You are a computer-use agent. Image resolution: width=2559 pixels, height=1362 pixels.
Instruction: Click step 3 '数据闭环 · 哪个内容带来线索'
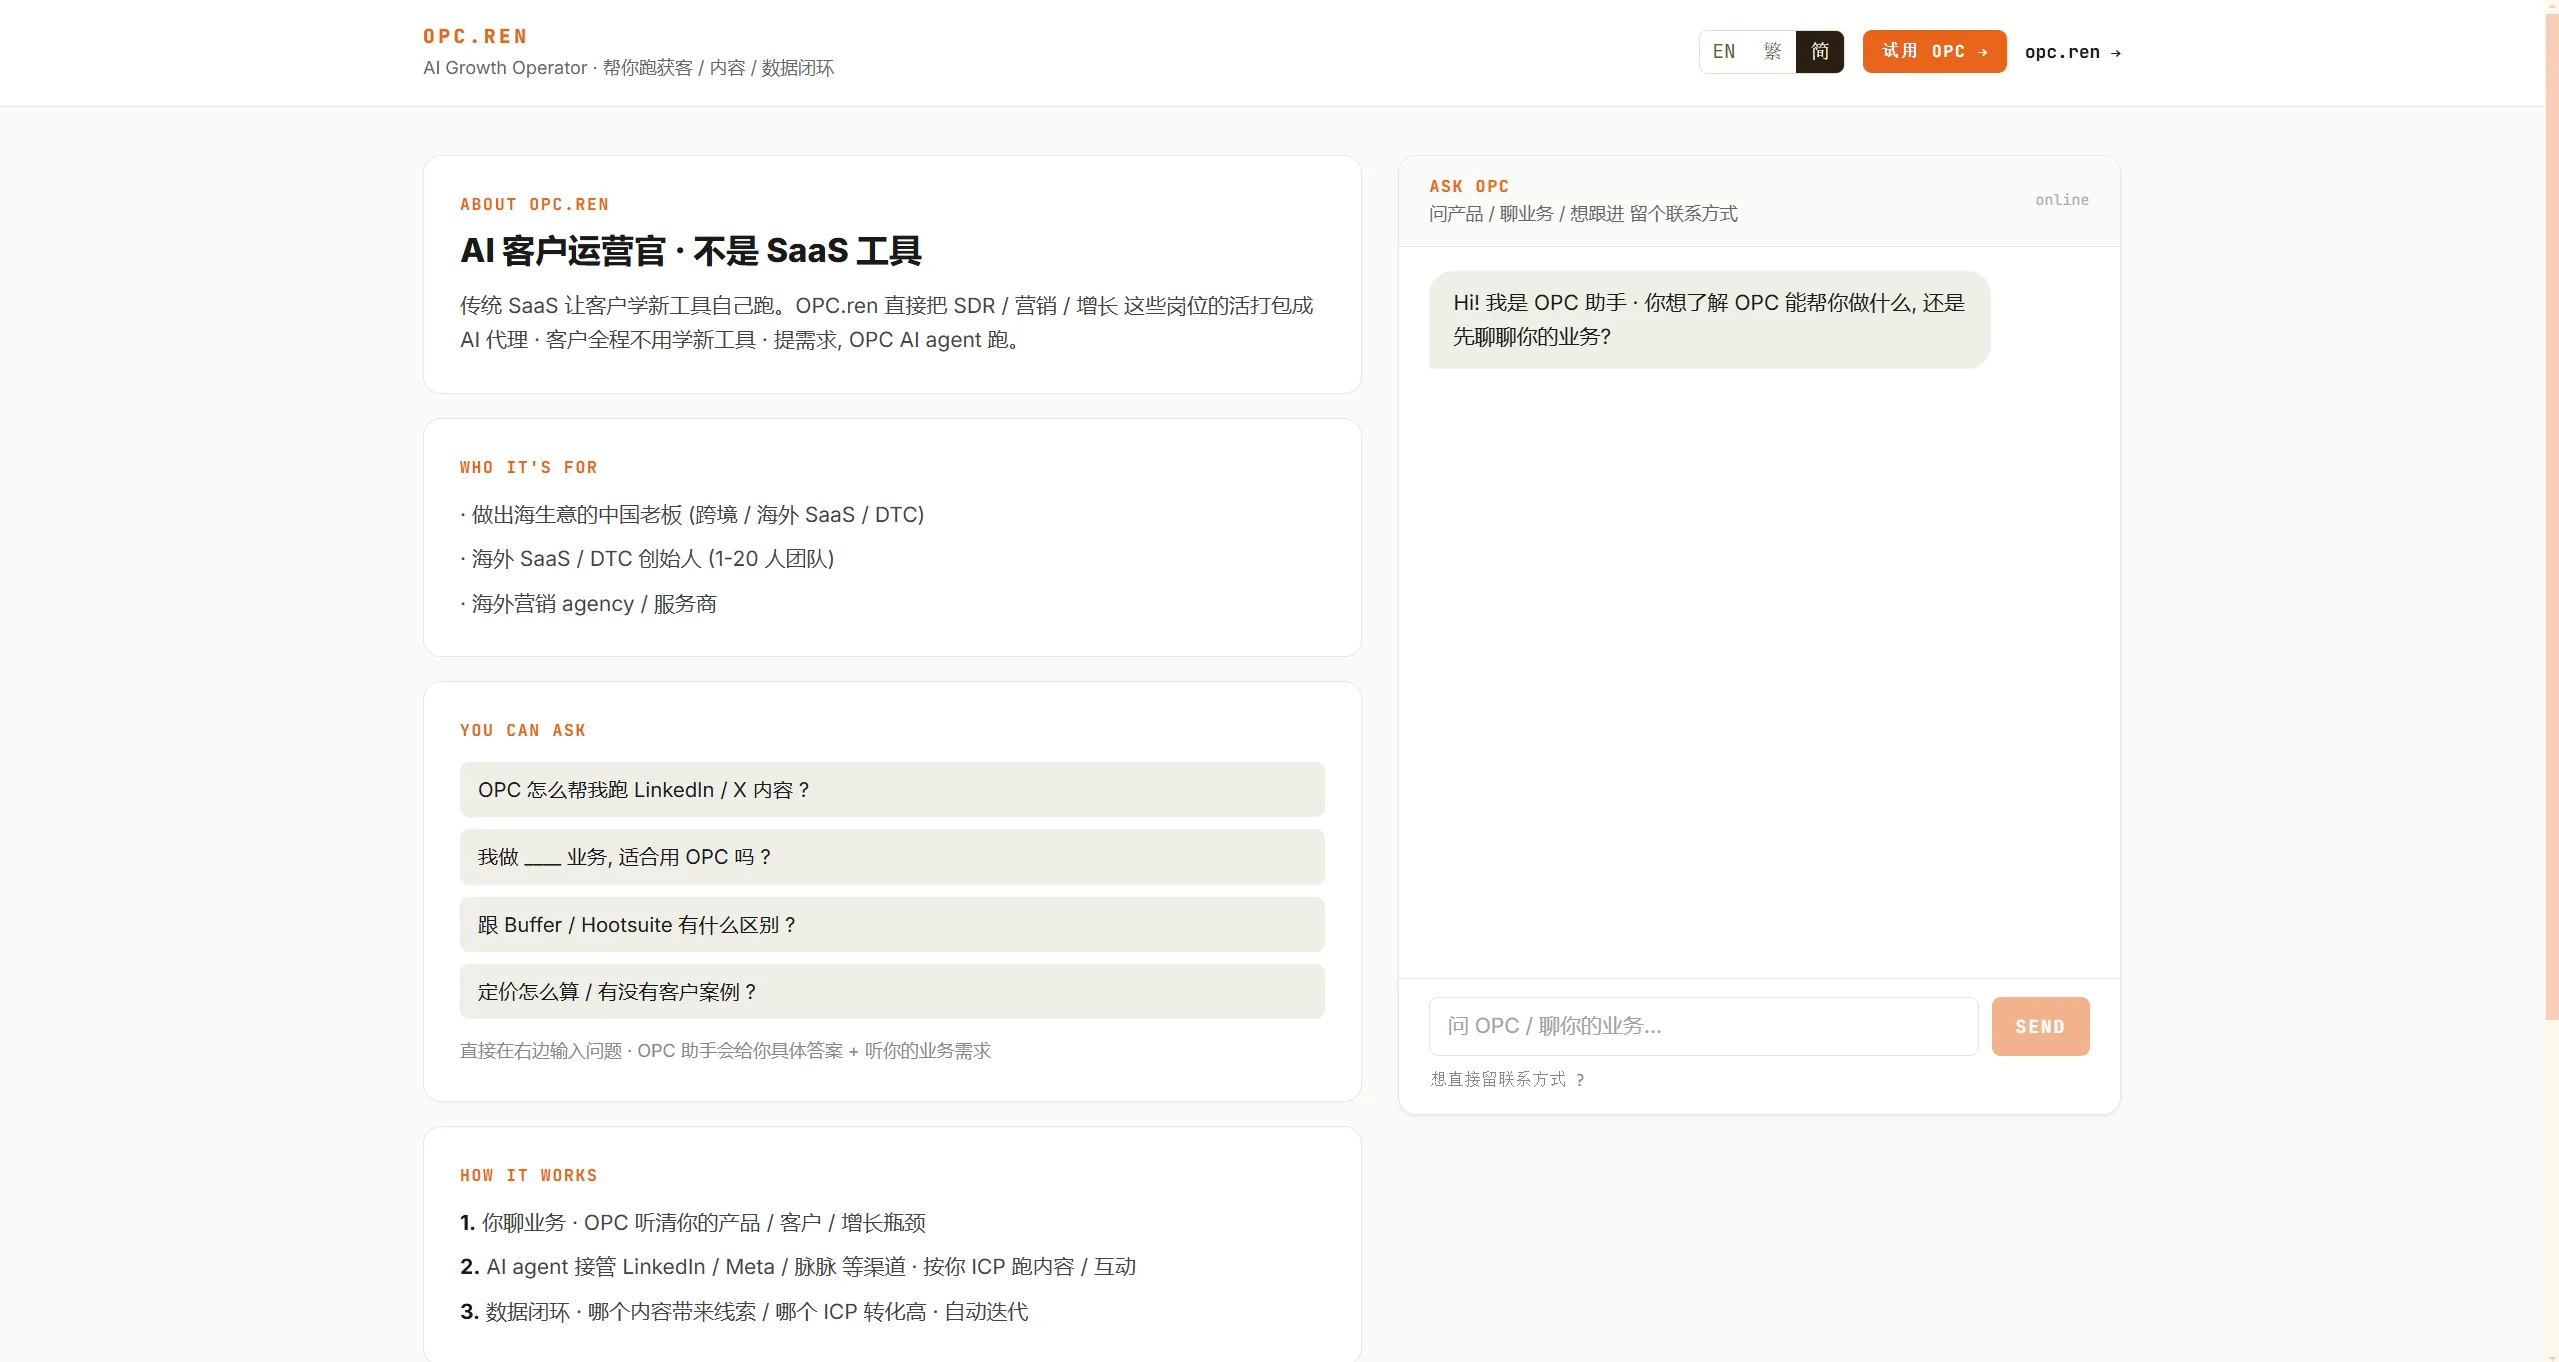[744, 1312]
